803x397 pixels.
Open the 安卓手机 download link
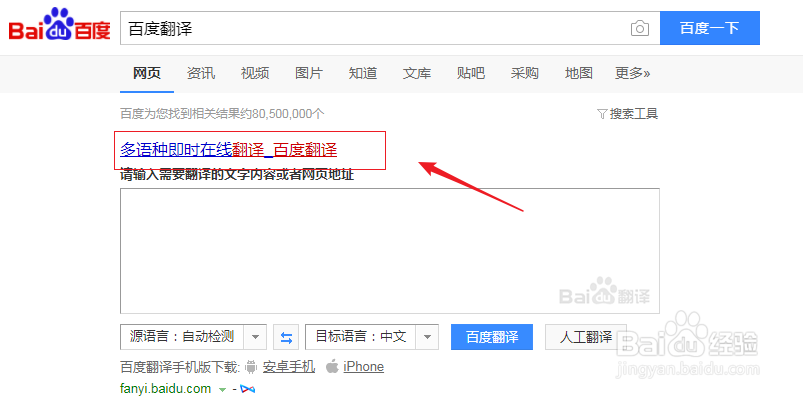(x=289, y=367)
